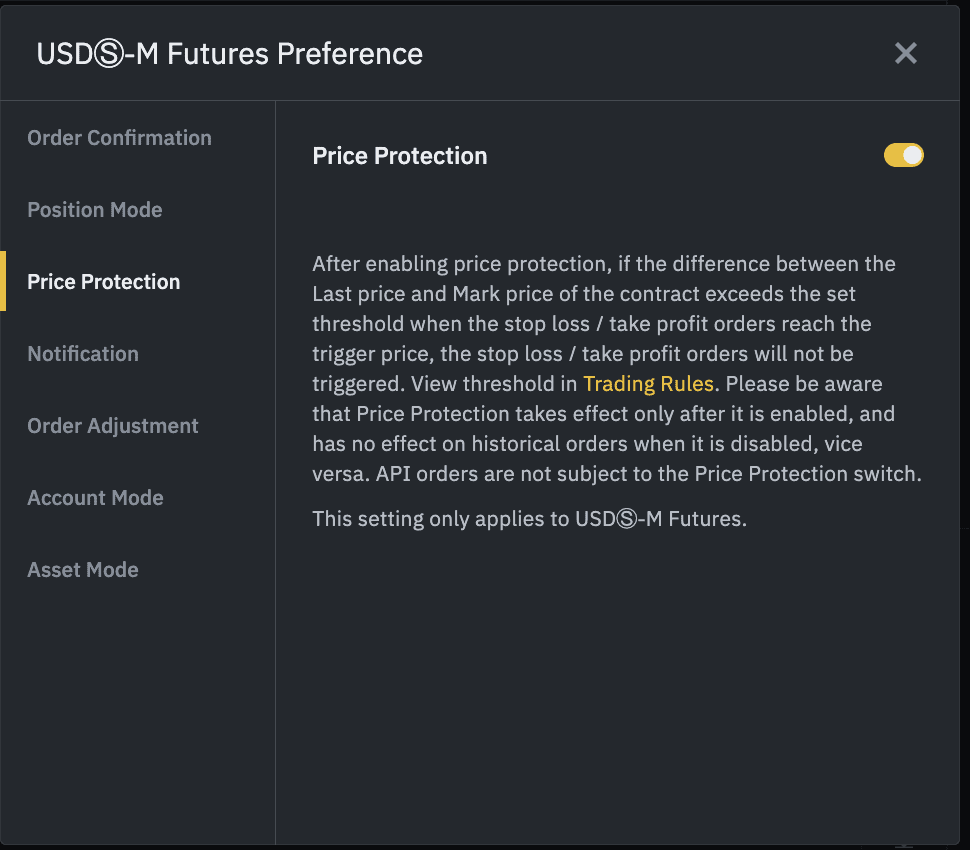Screen dimensions: 970x850
Task: Switch to the Asset Mode tab
Action: (x=83, y=570)
